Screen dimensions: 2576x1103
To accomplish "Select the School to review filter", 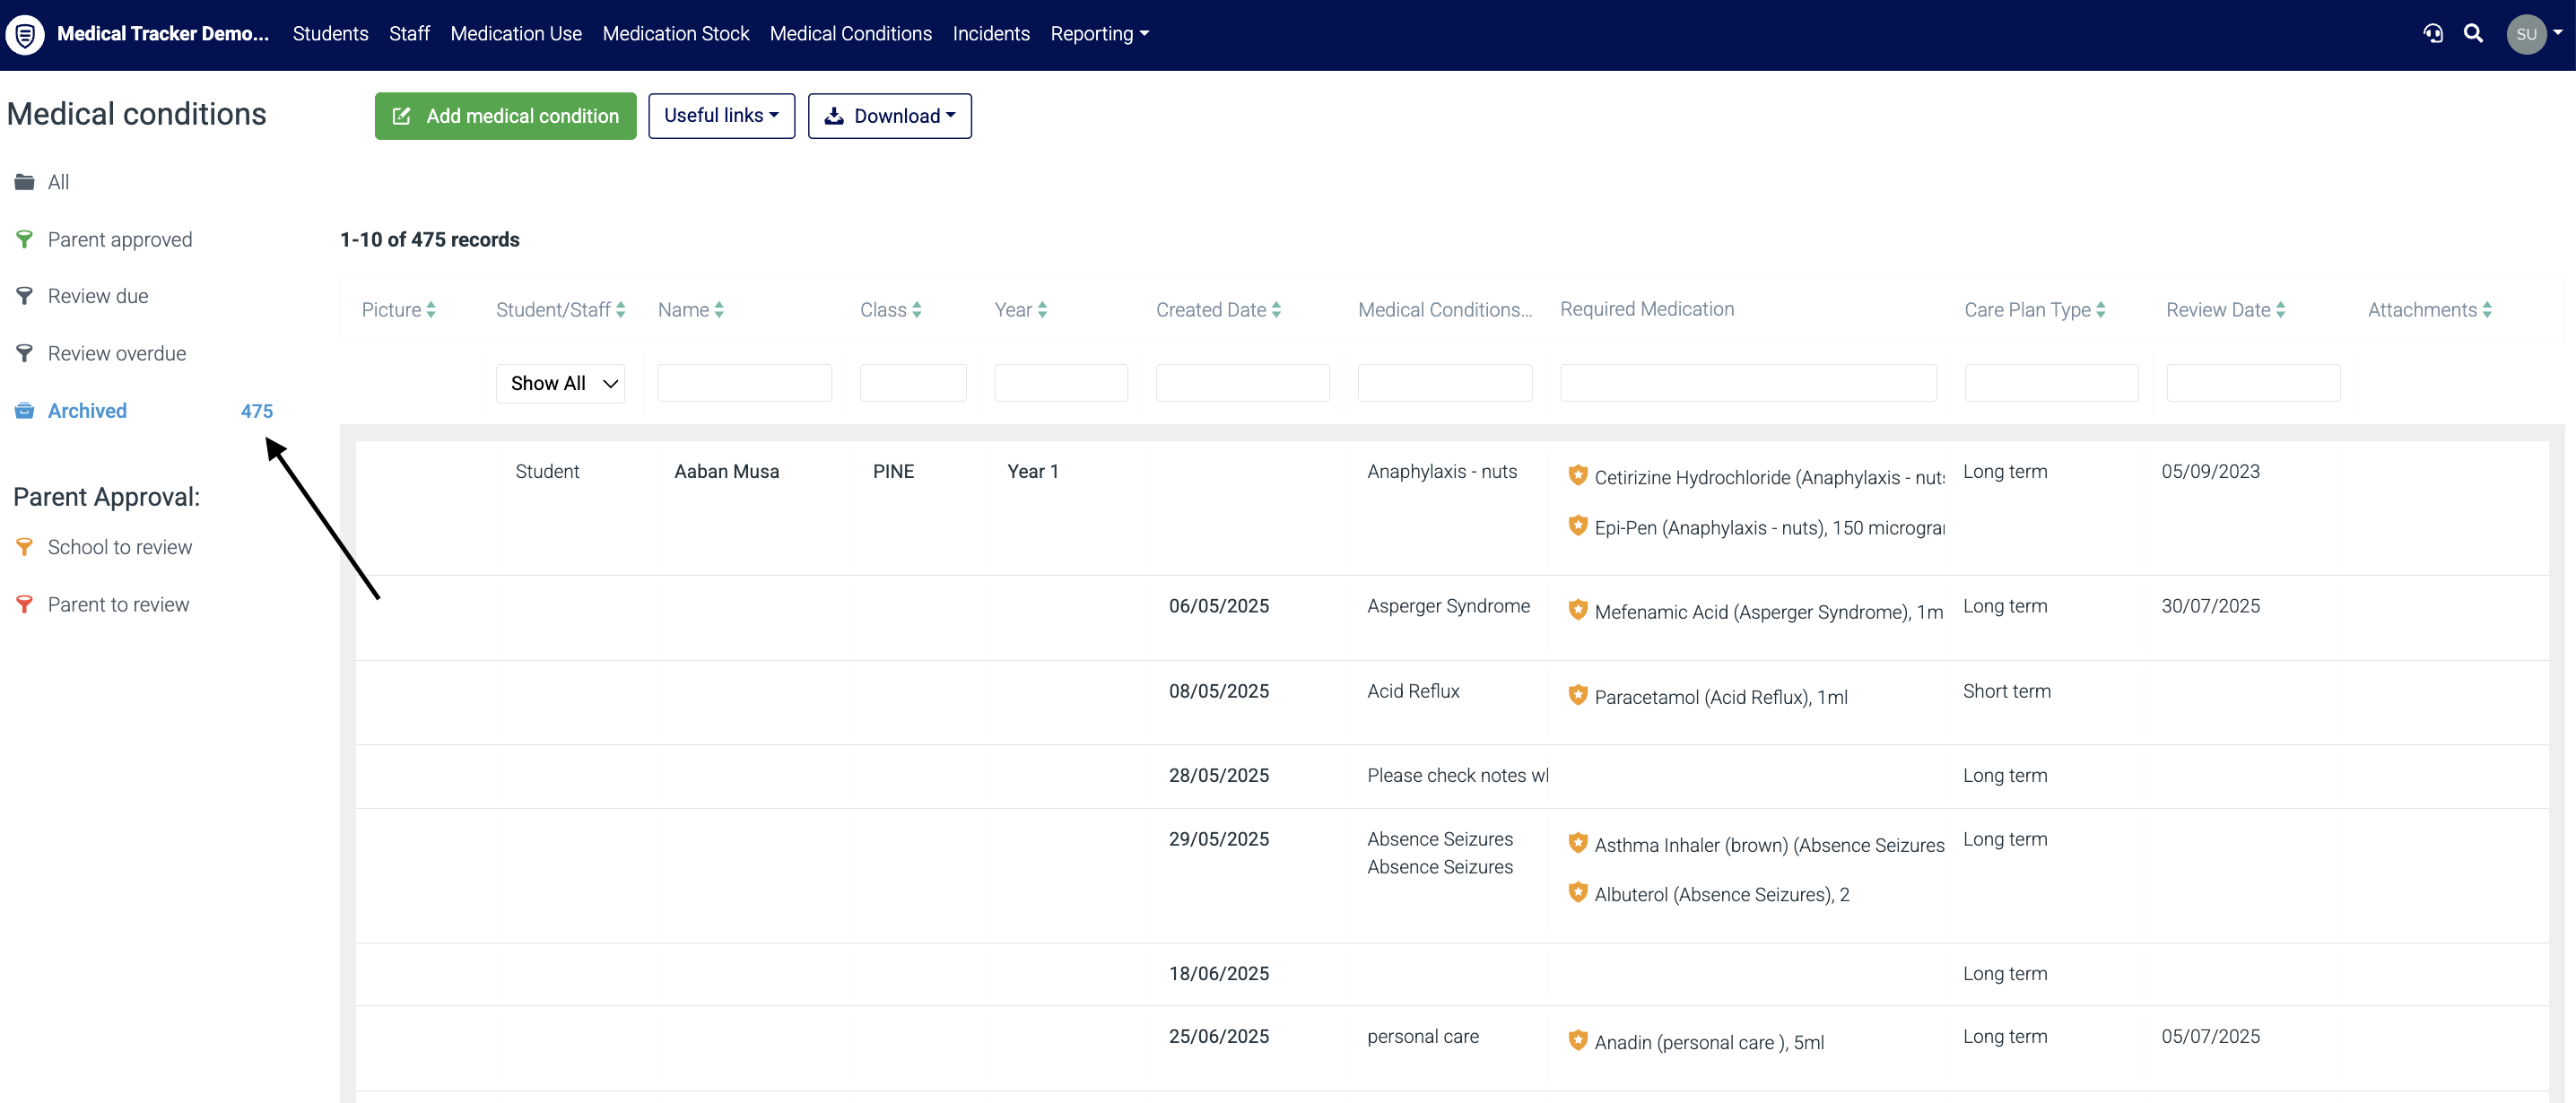I will (x=120, y=547).
